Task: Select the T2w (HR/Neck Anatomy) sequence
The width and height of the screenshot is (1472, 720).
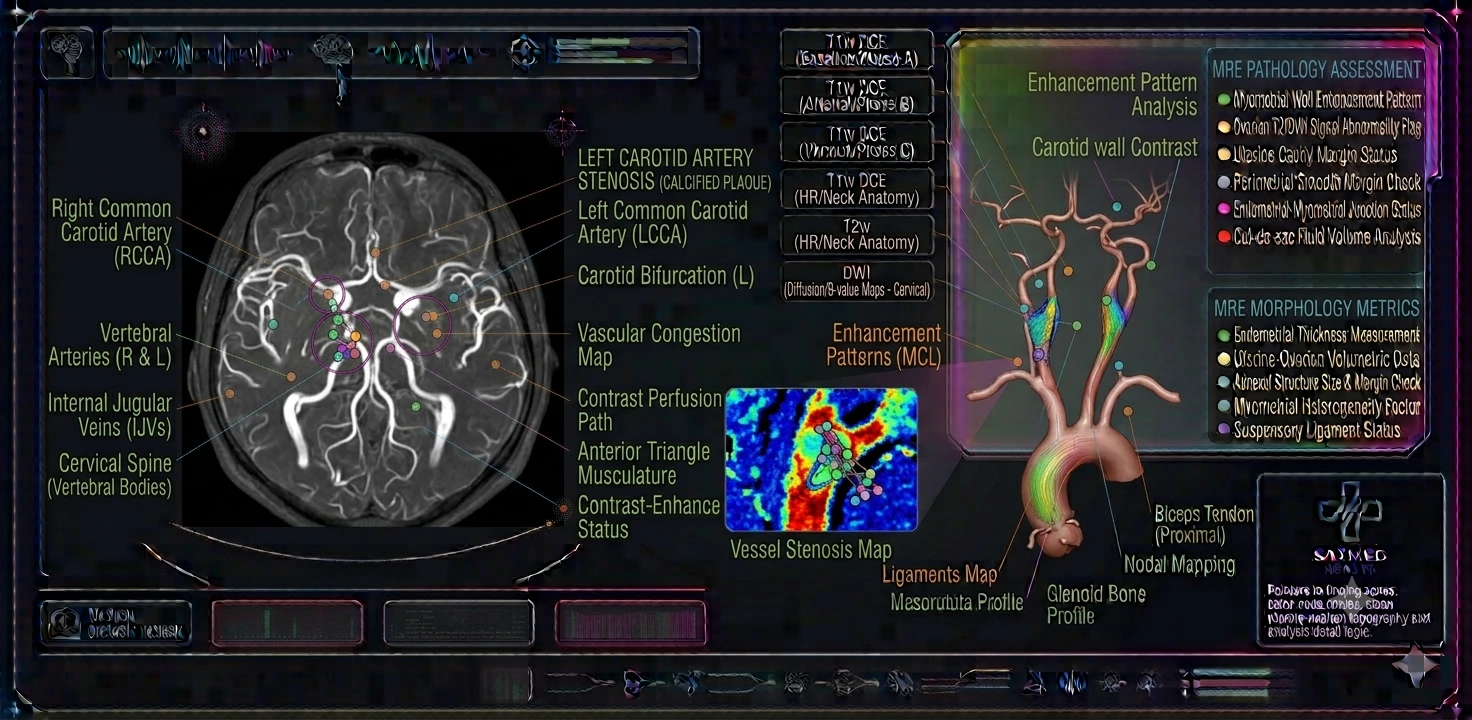Action: pyautogui.click(x=857, y=235)
